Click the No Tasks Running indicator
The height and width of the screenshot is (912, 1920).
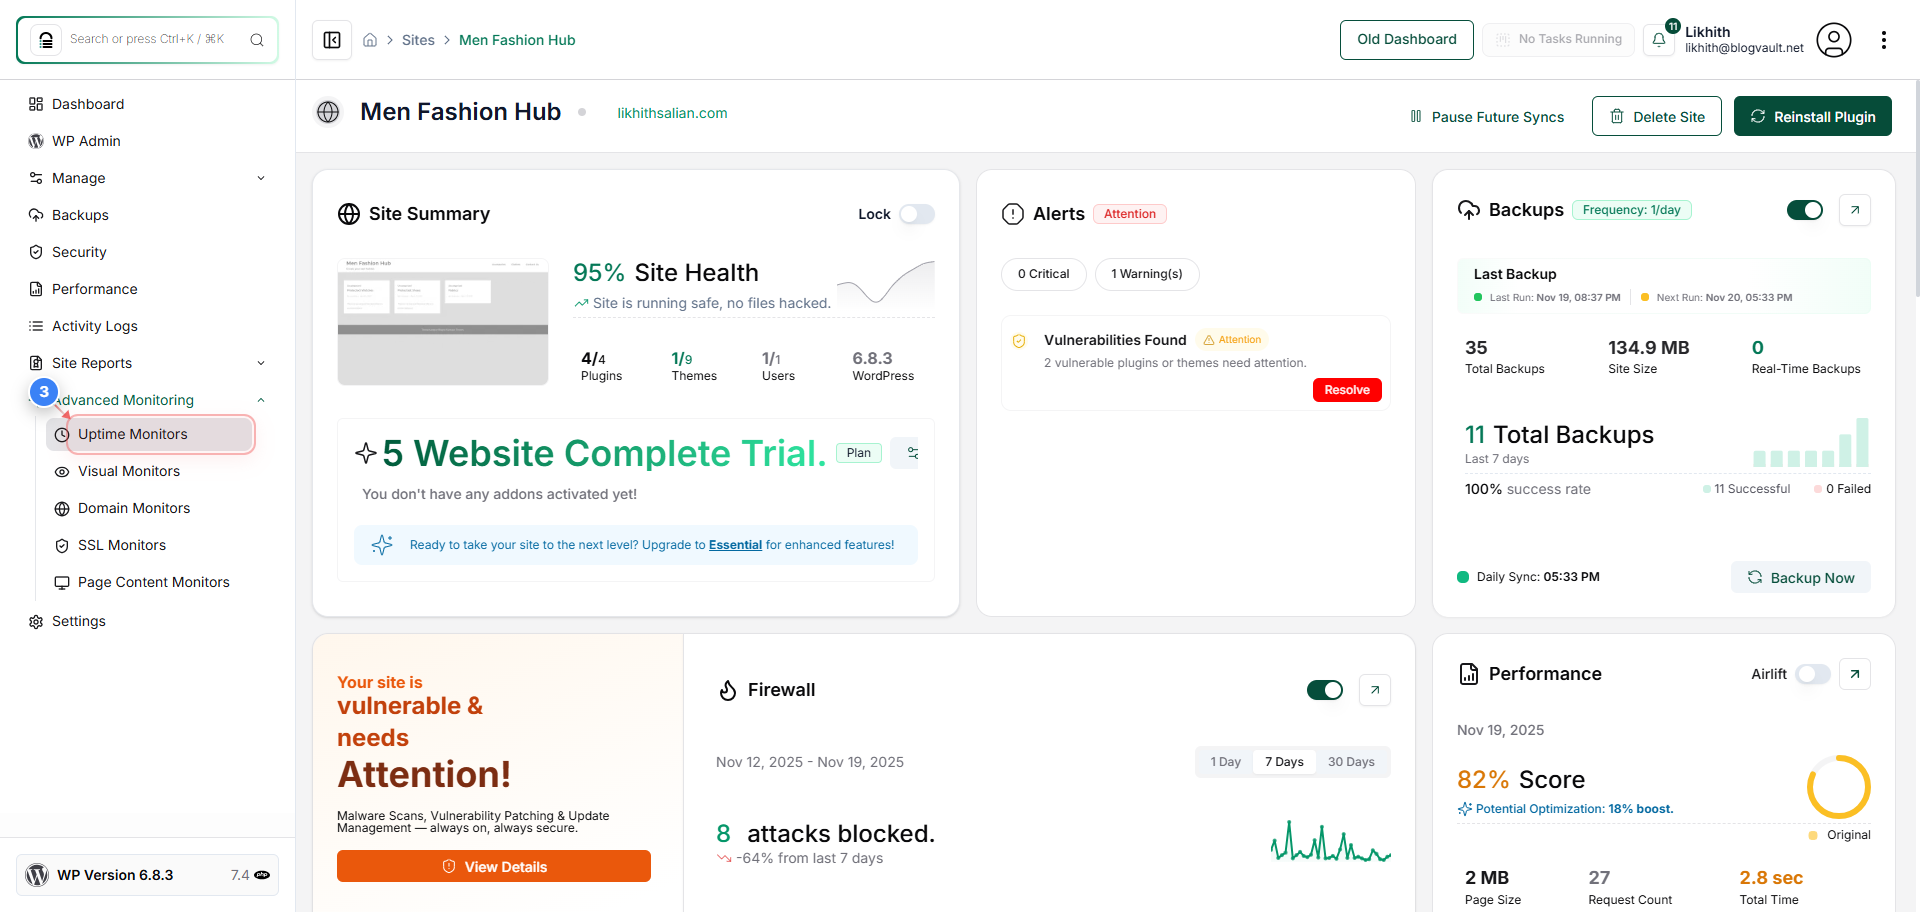1558,40
